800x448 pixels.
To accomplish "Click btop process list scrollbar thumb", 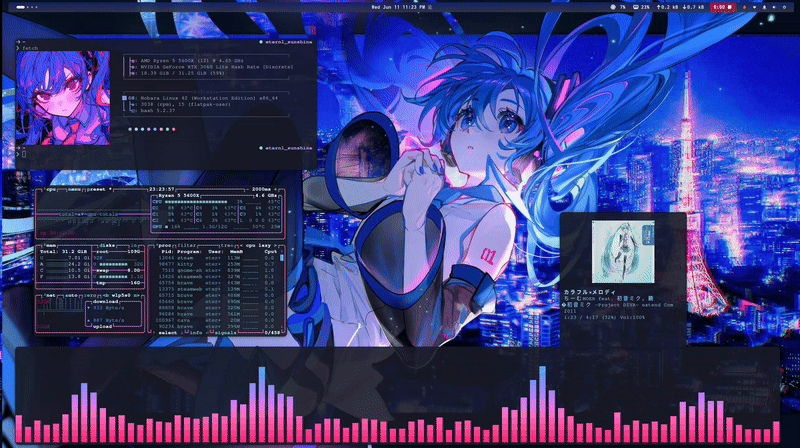I will 281,258.
